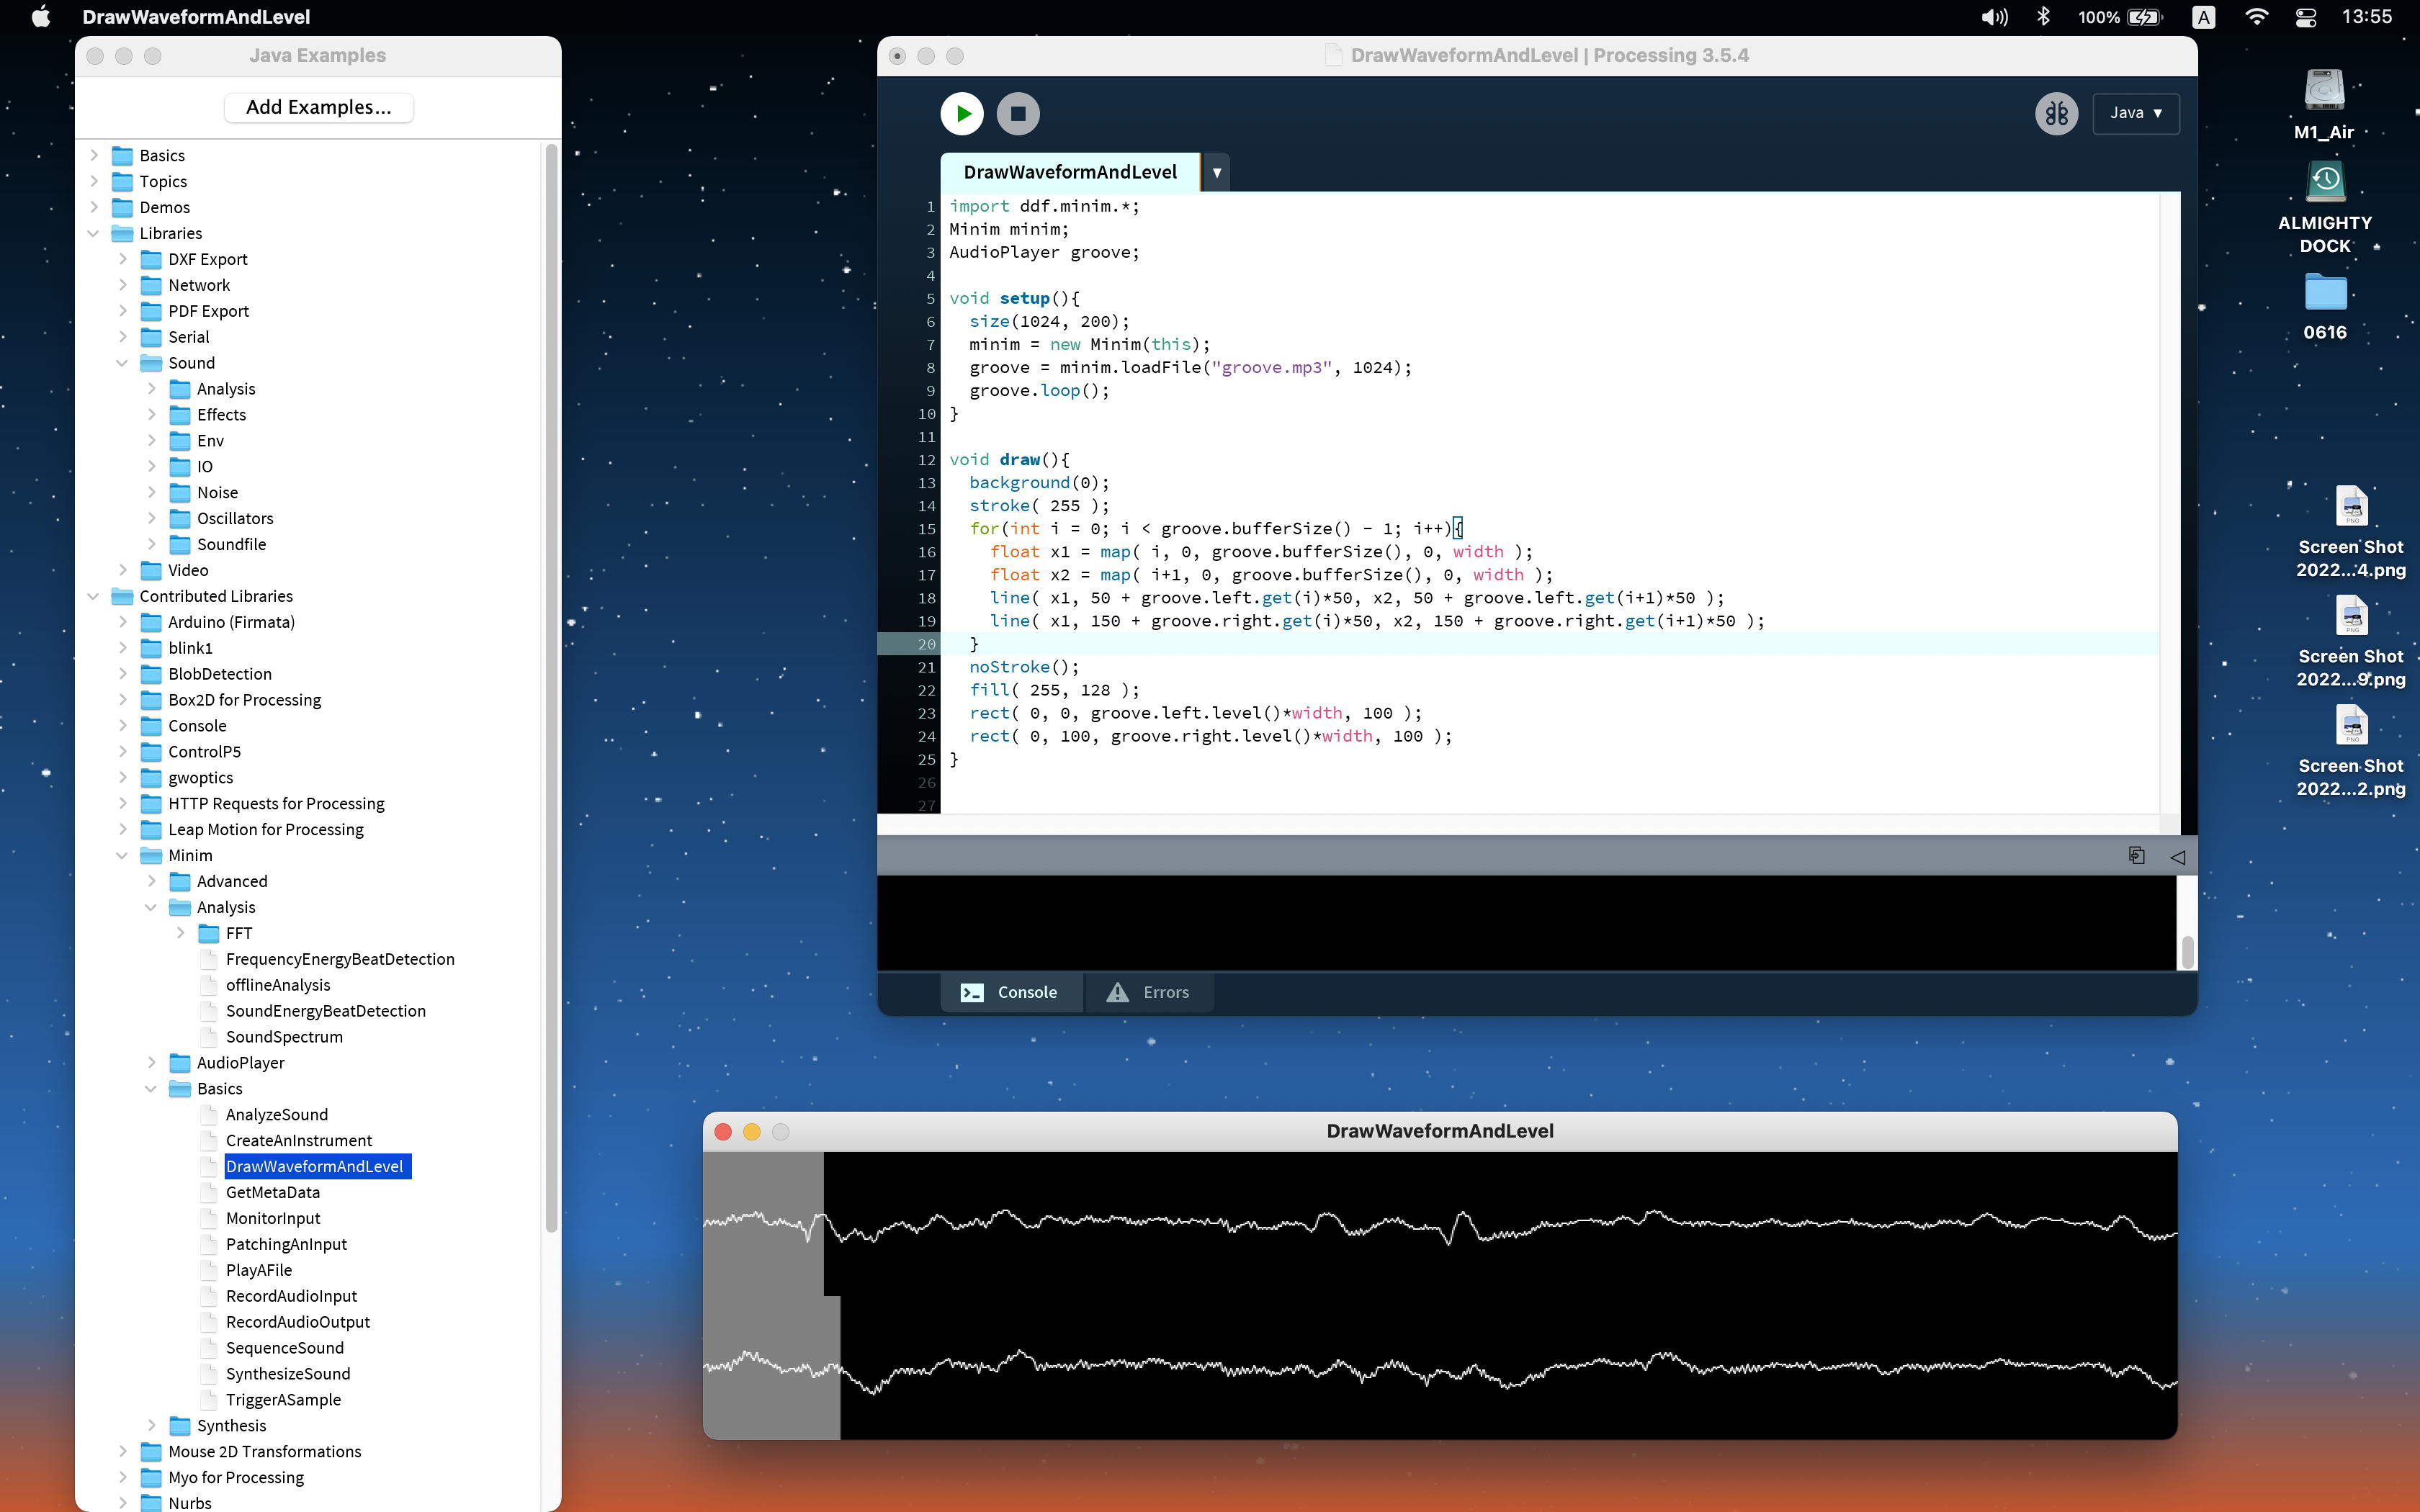Screen dimensions: 2420x1512
Task: Open the PlayAFile example sketch
Action: [x=259, y=1270]
